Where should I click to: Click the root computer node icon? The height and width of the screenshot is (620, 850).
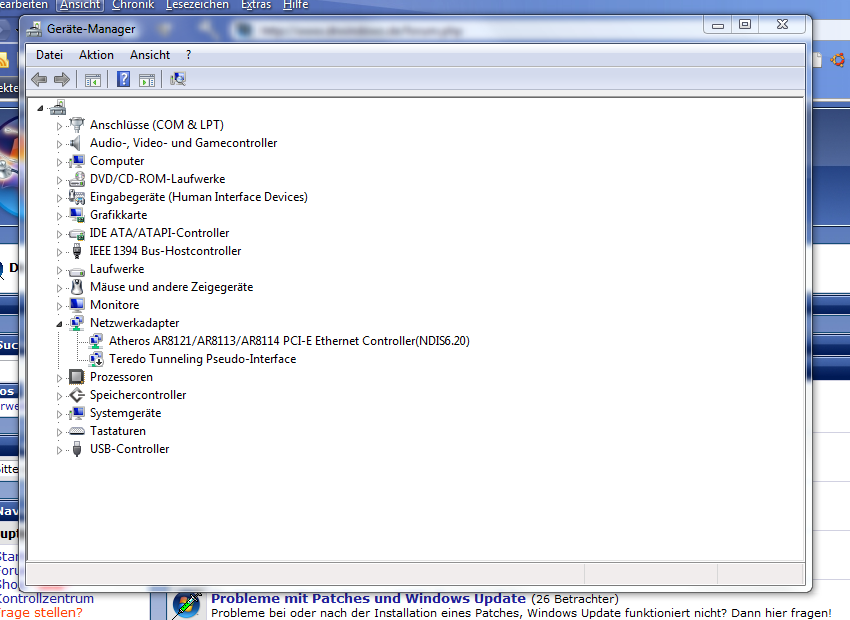[57, 107]
